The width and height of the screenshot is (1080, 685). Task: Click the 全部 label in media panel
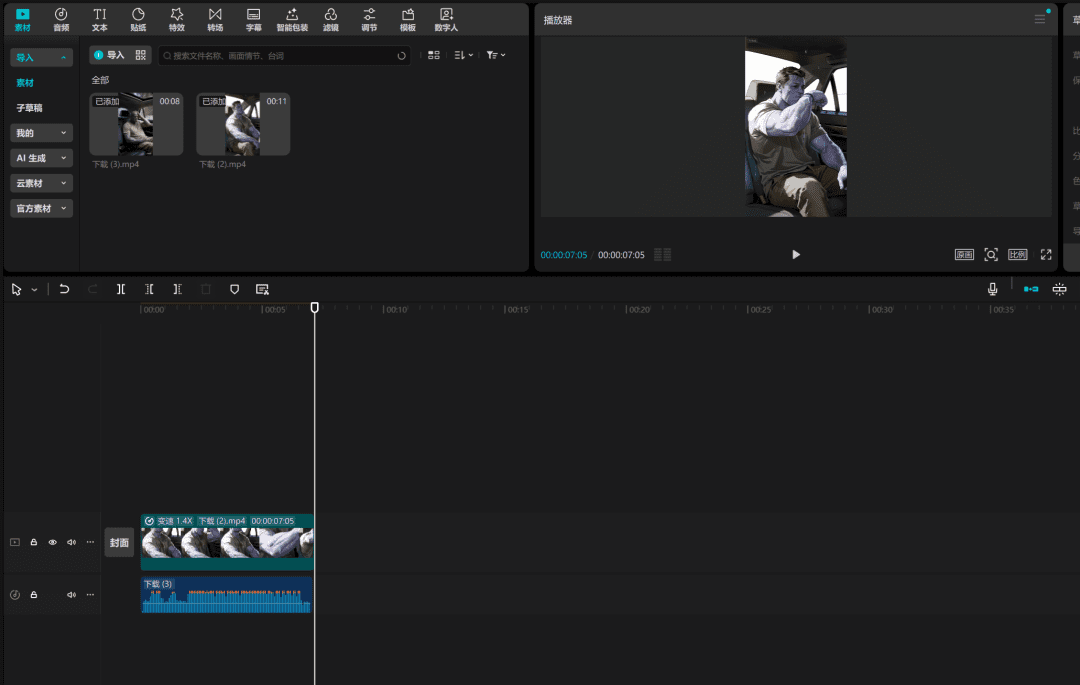(x=101, y=80)
